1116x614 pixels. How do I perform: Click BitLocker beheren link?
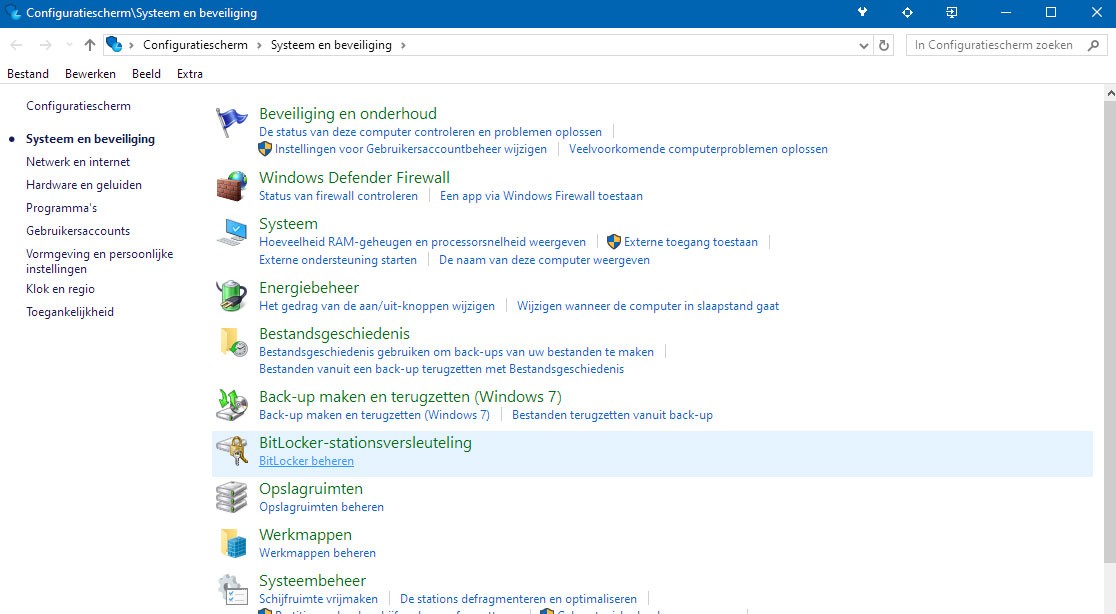[x=306, y=461]
